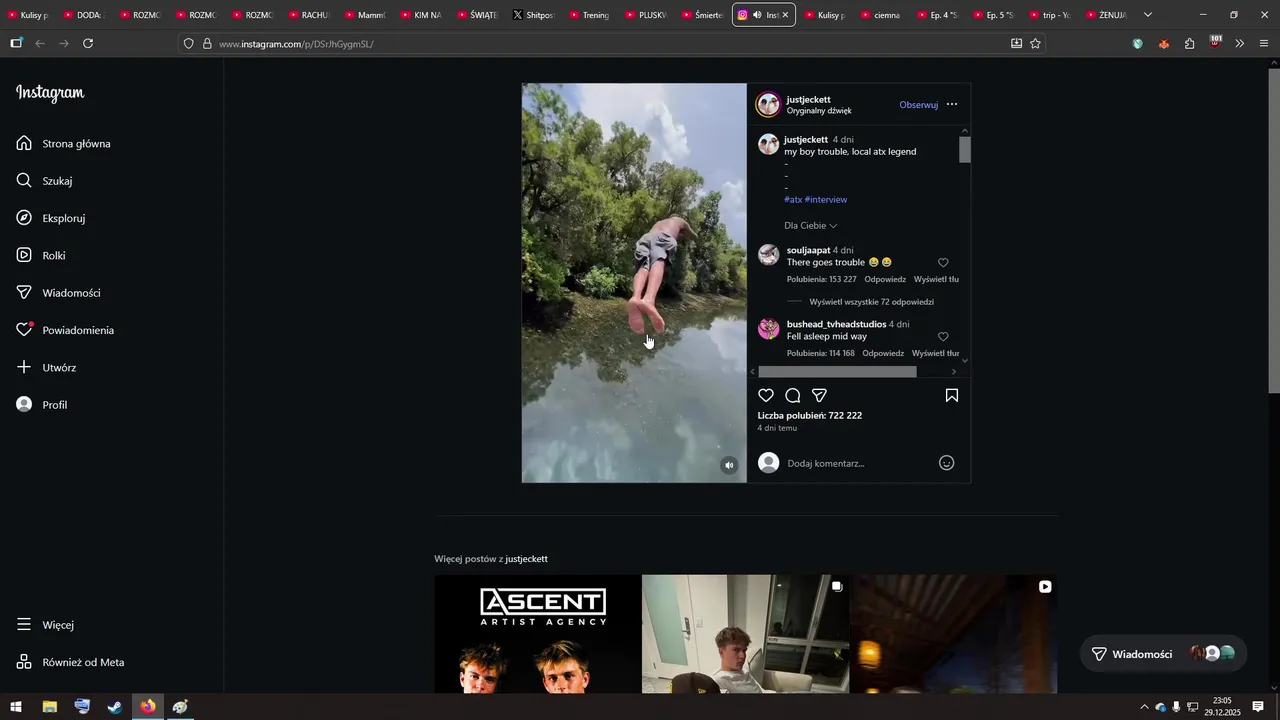
Task: Click Utwórz to create post
Action: tap(47, 368)
